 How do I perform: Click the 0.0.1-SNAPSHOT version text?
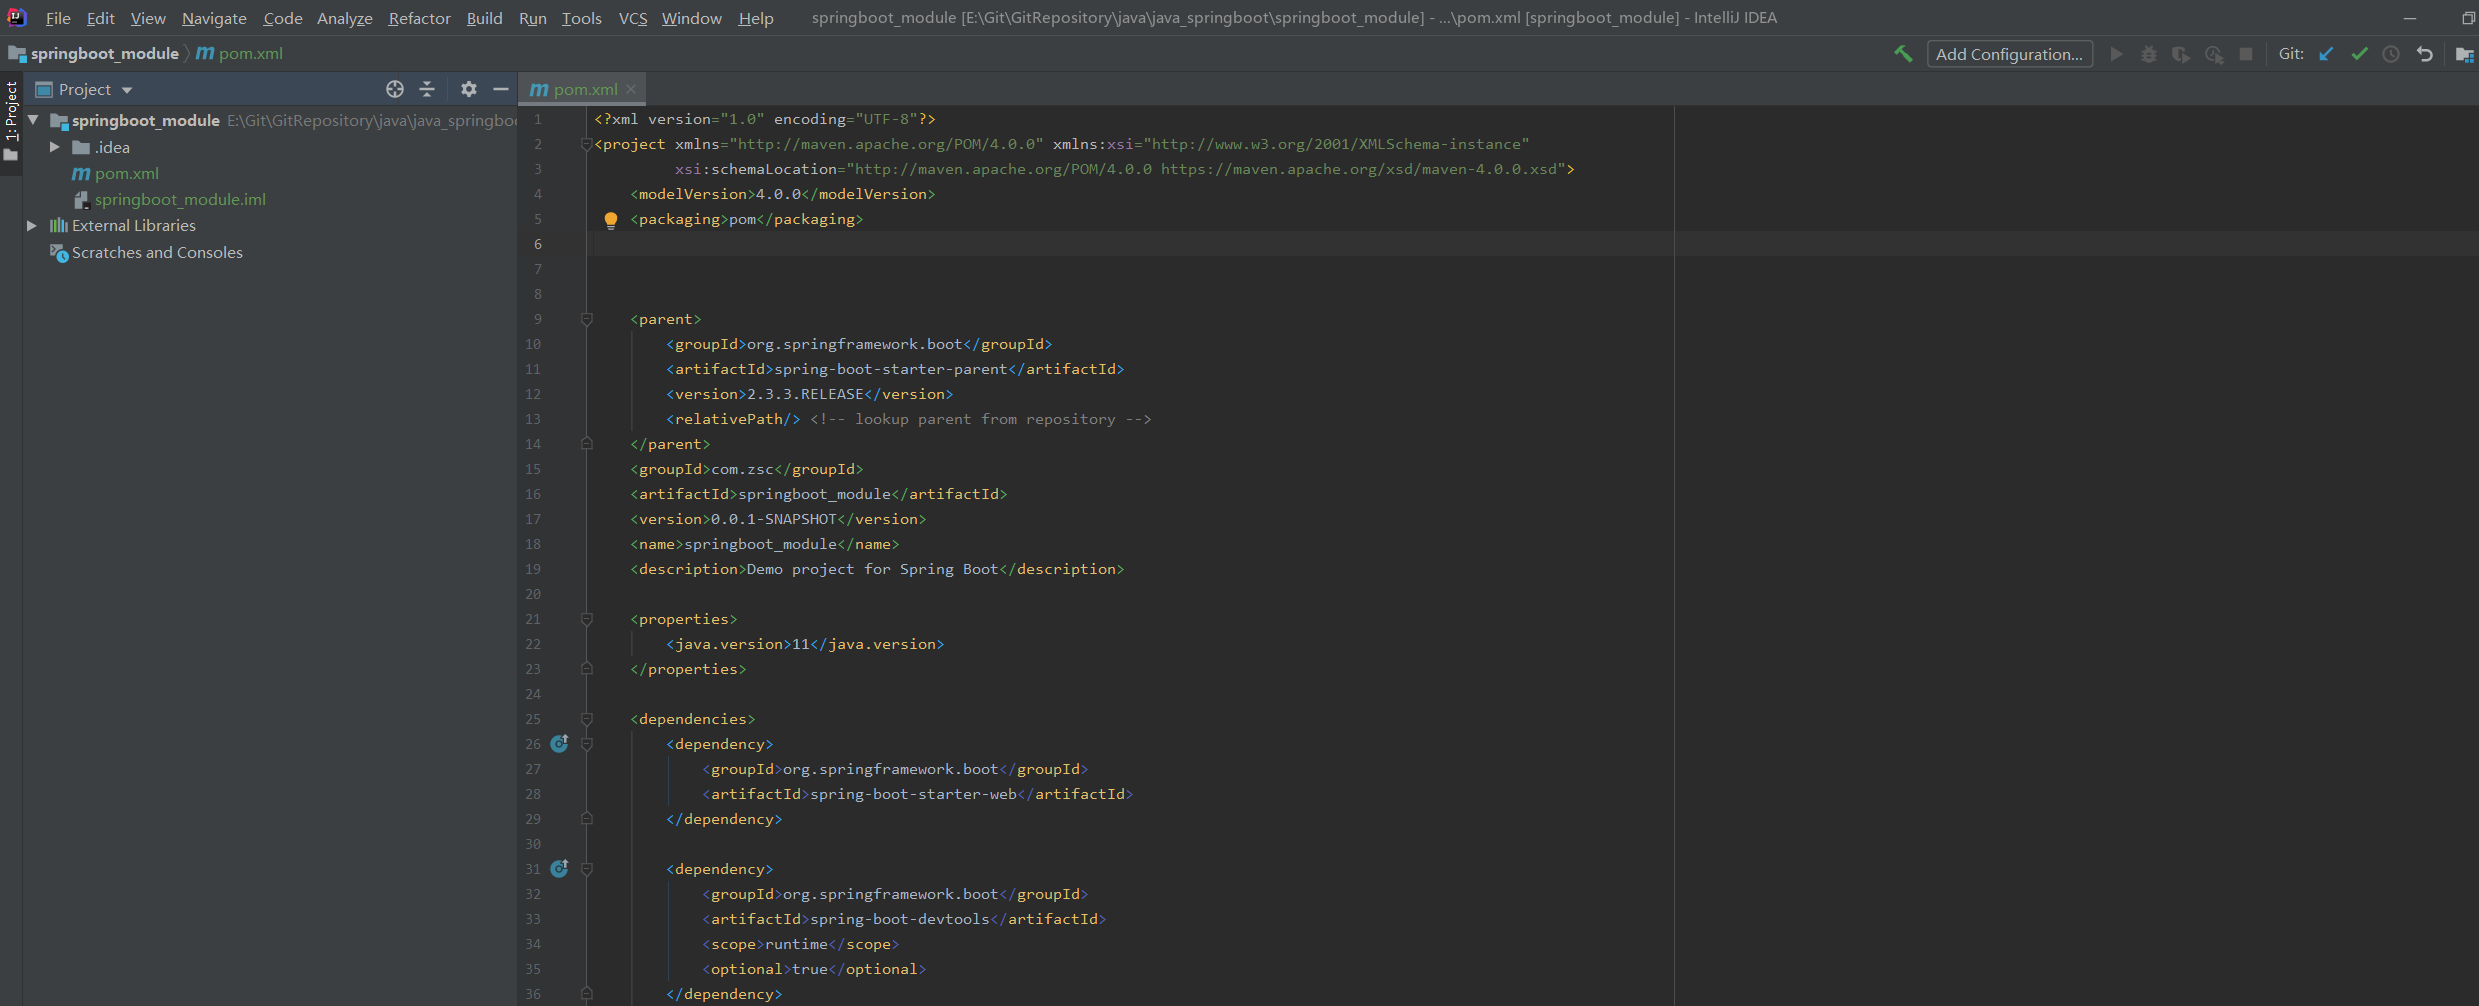pyautogui.click(x=773, y=519)
